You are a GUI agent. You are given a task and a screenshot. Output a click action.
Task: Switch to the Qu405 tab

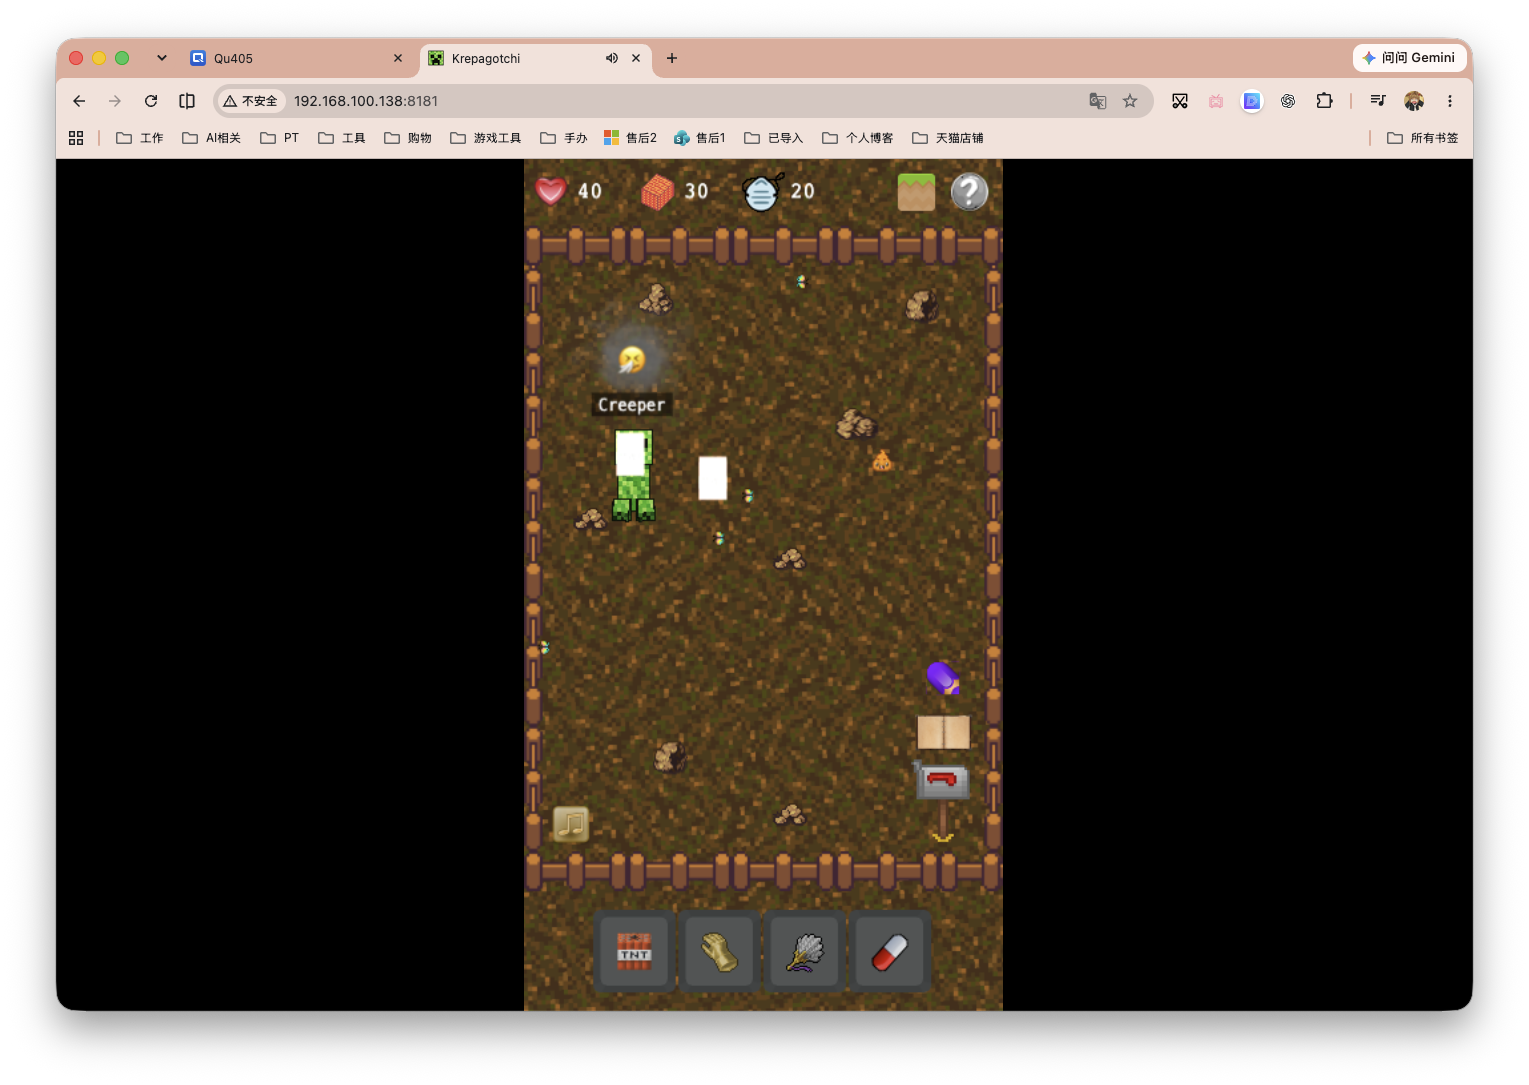point(297,58)
